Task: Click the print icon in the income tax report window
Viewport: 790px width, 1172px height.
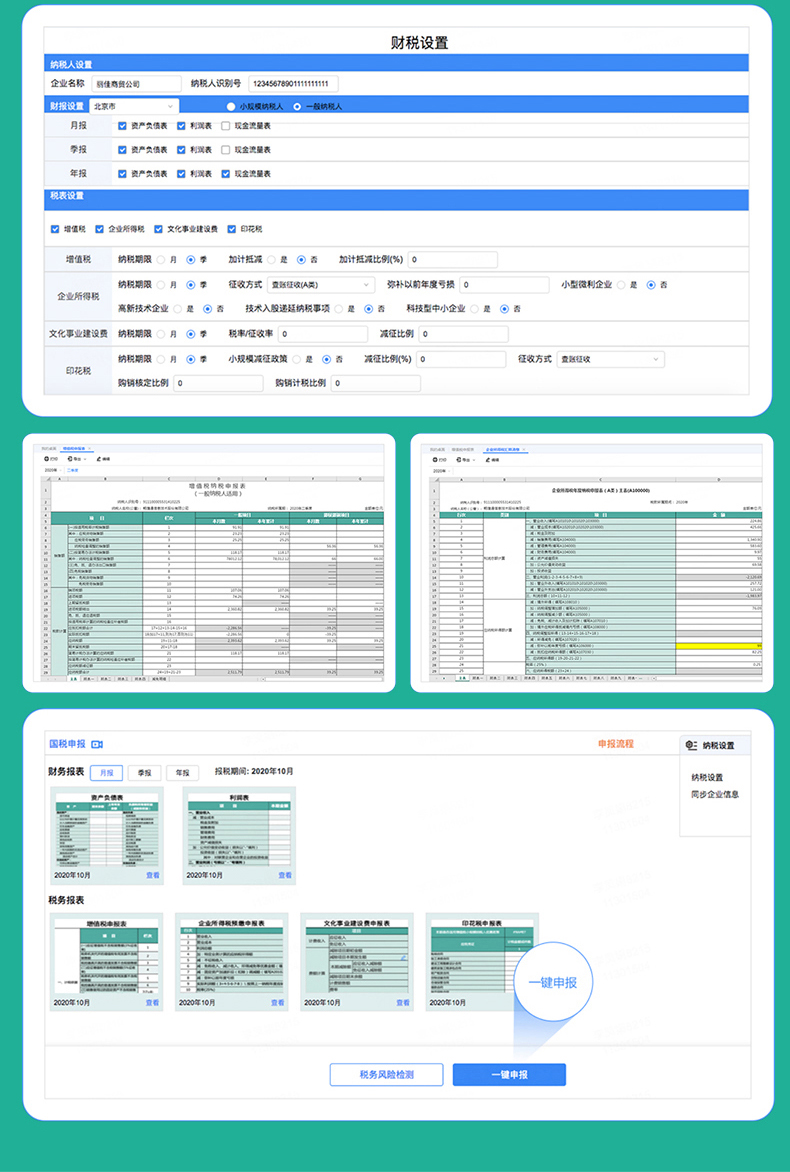Action: coord(434,458)
